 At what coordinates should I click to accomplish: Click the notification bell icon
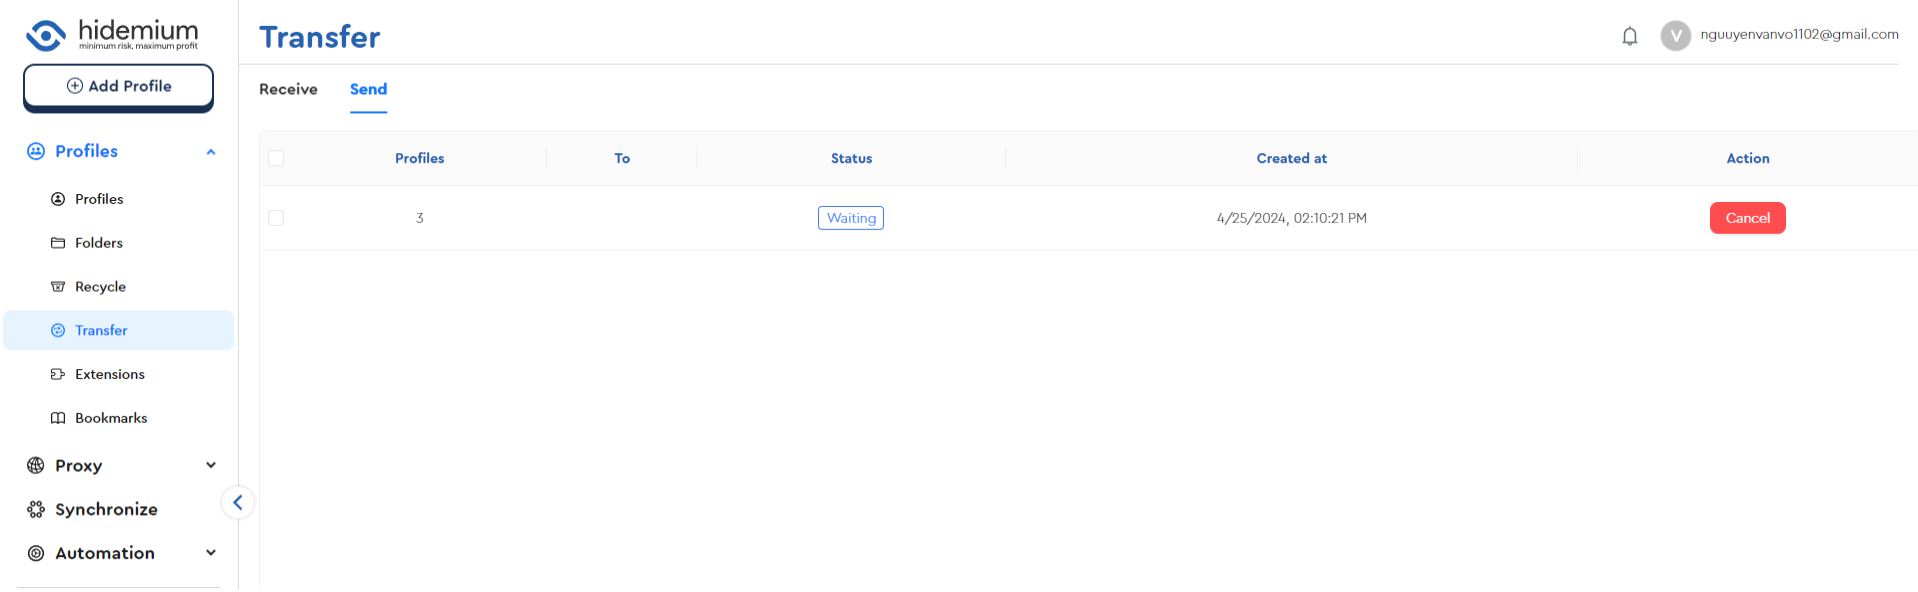pyautogui.click(x=1629, y=37)
